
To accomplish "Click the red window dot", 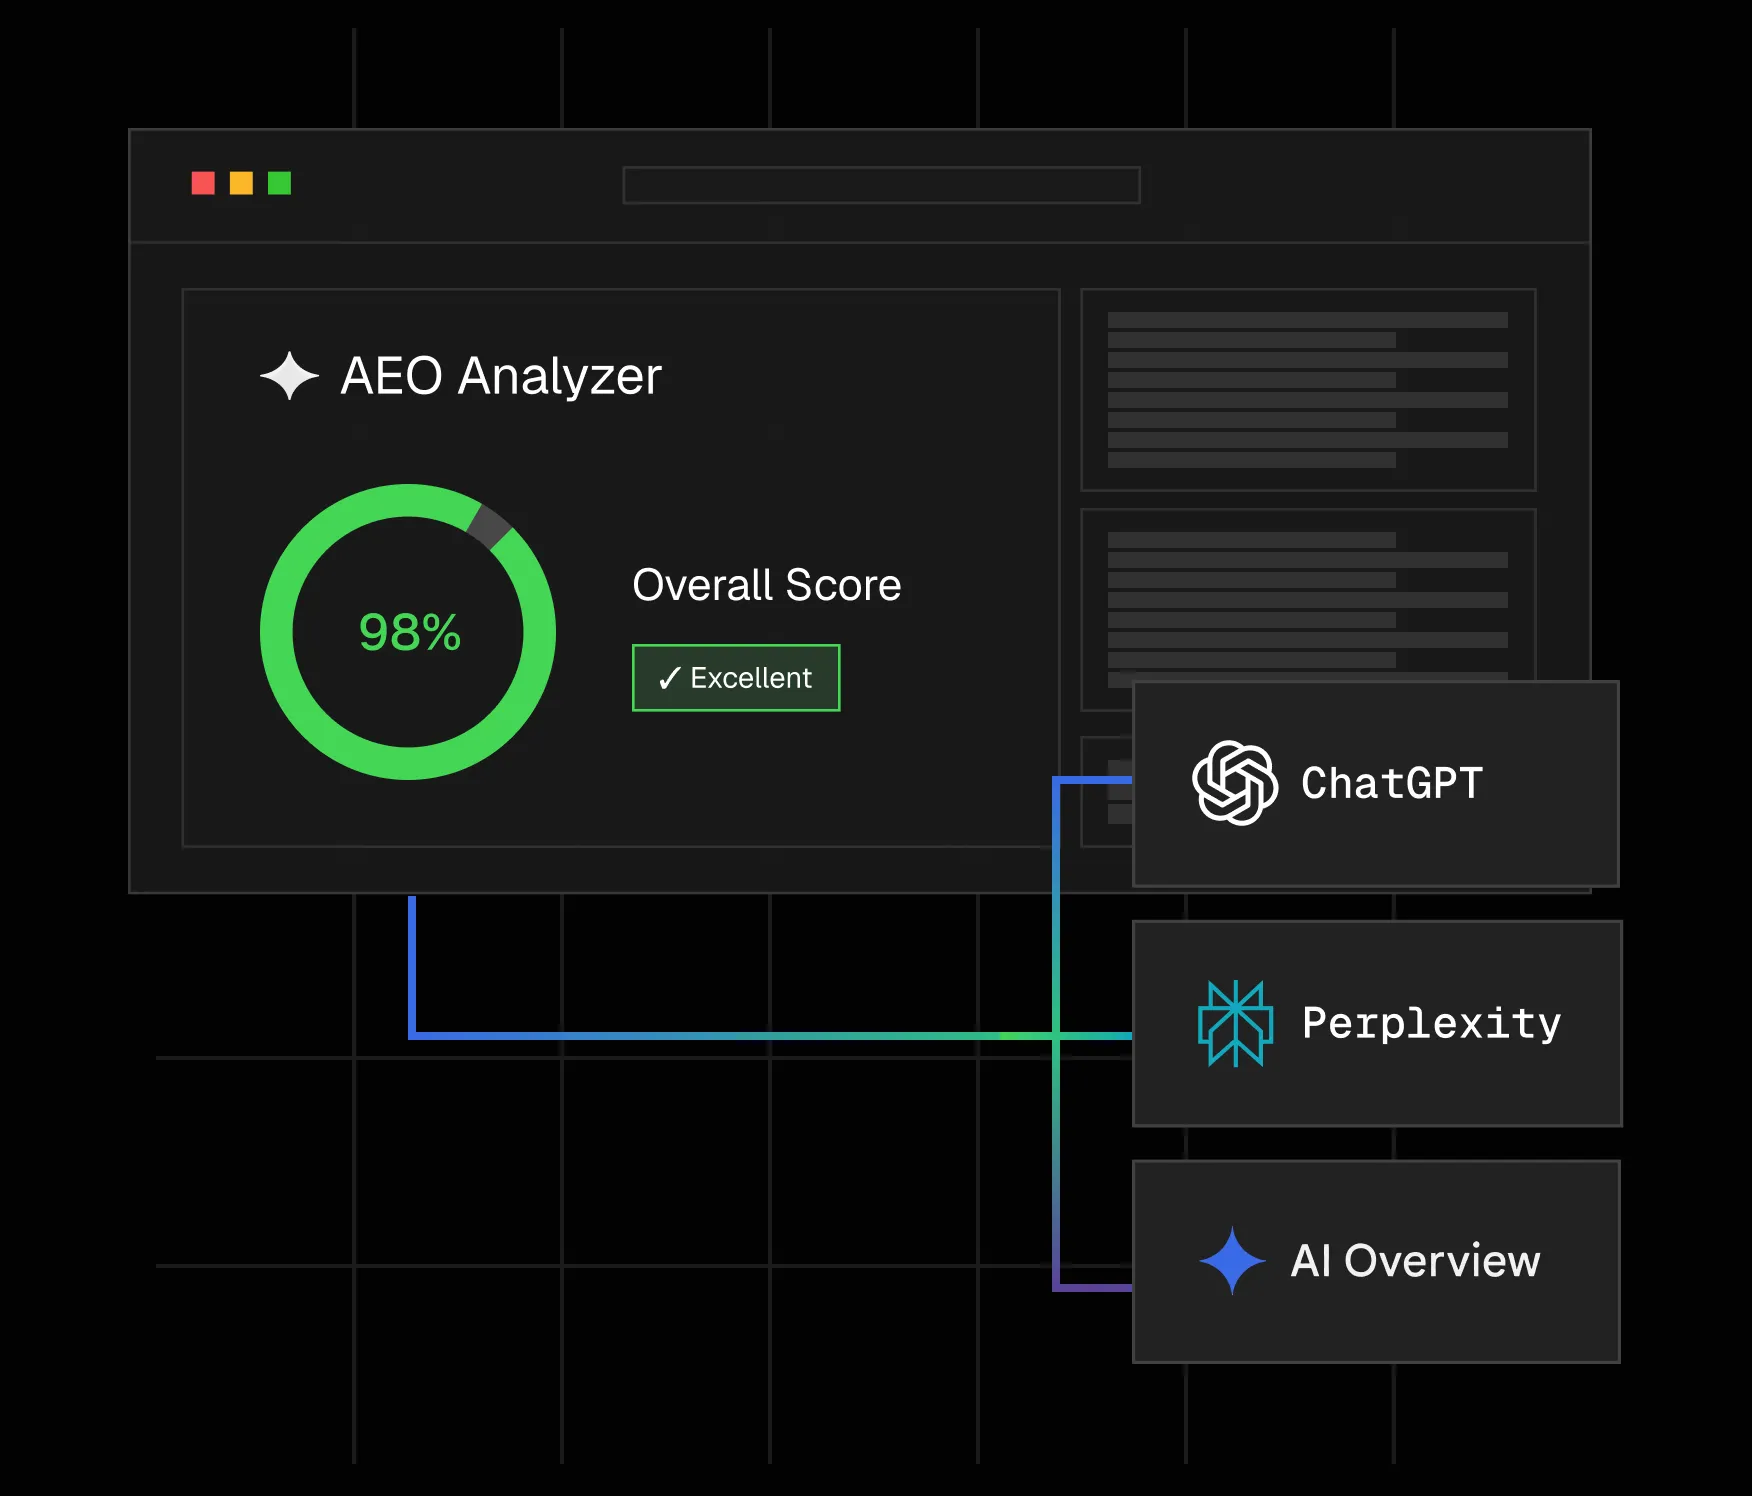I will (203, 183).
